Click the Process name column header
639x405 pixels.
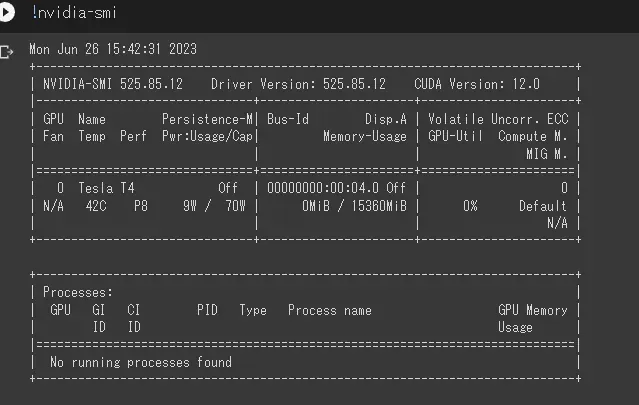329,310
